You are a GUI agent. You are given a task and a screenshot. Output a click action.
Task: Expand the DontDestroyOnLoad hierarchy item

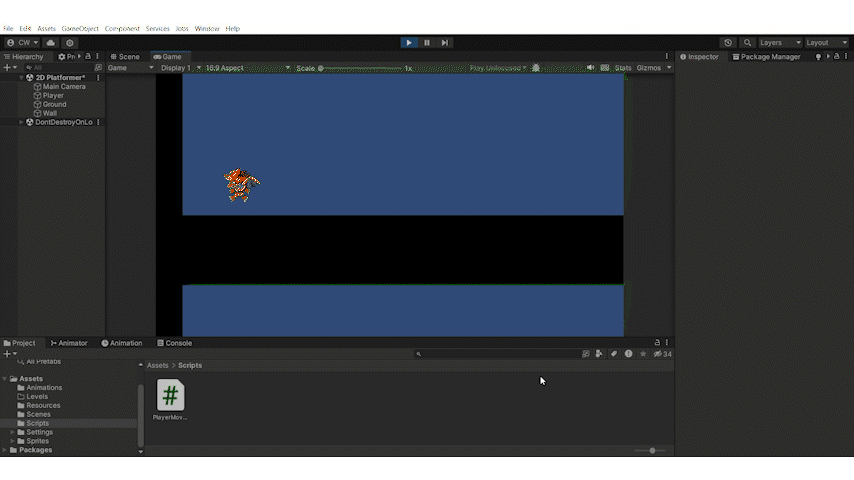click(21, 122)
